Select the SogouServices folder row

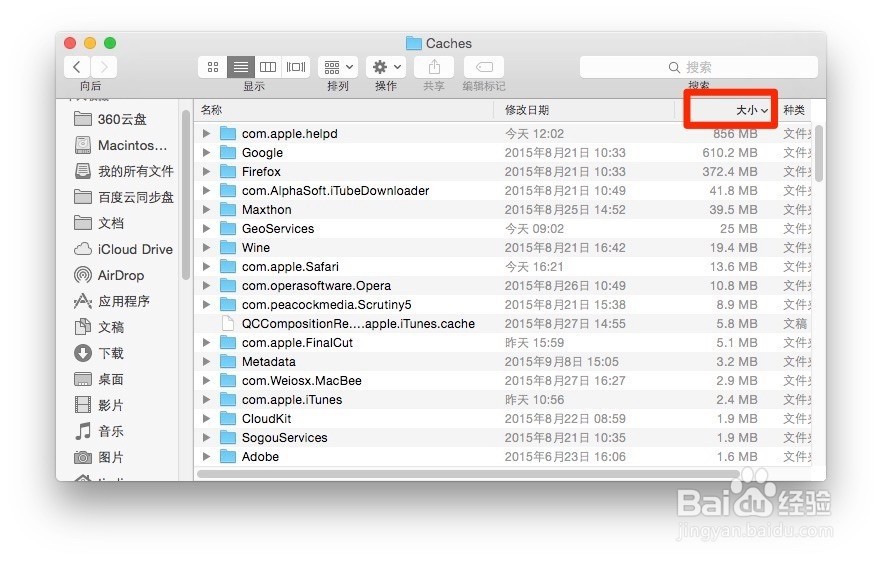point(503,438)
